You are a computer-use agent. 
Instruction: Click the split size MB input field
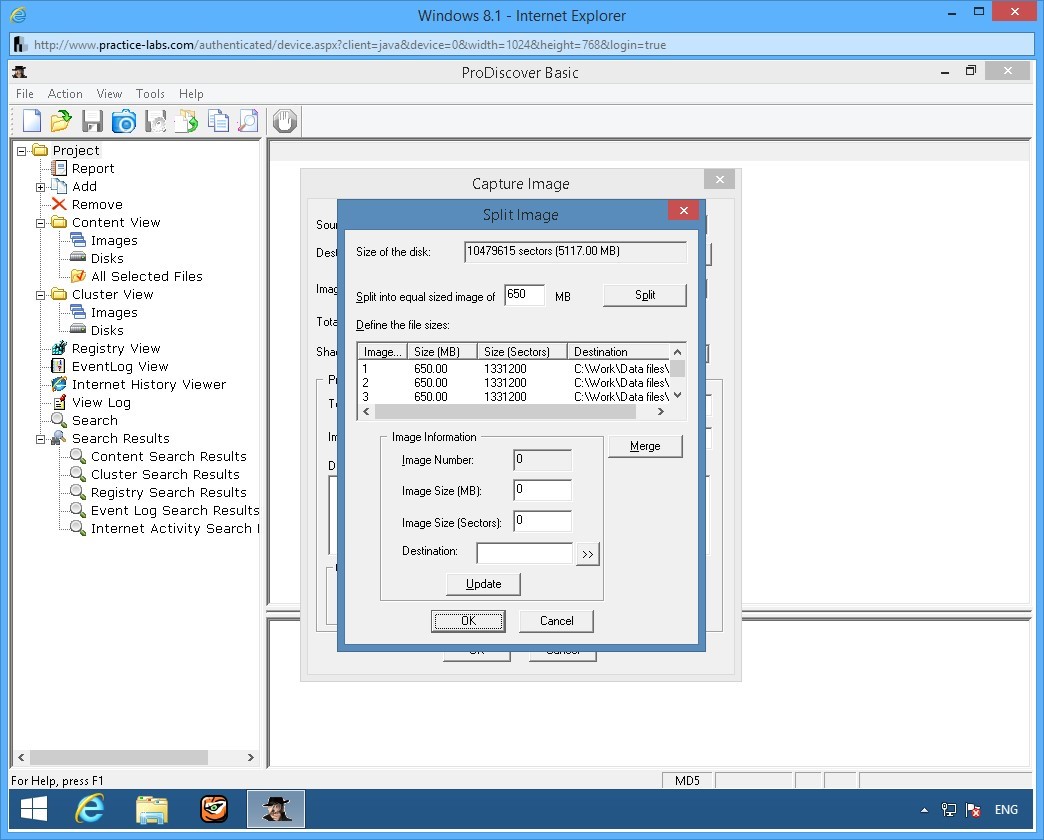tap(524, 295)
